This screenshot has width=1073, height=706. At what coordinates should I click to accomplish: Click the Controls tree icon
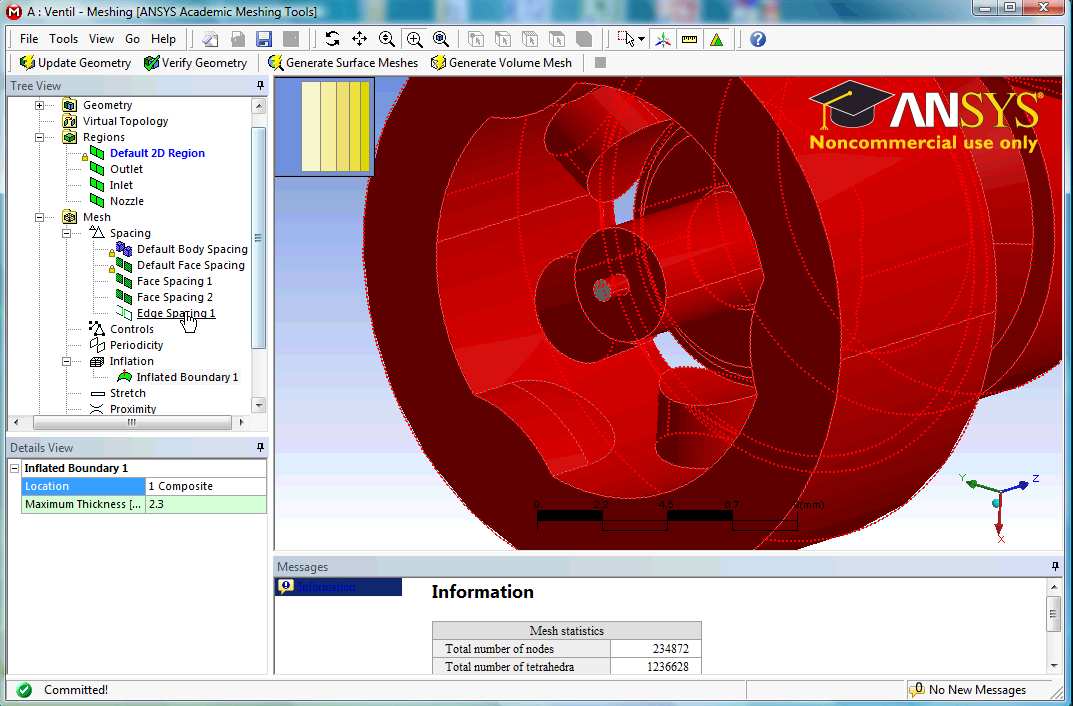[x=96, y=329]
